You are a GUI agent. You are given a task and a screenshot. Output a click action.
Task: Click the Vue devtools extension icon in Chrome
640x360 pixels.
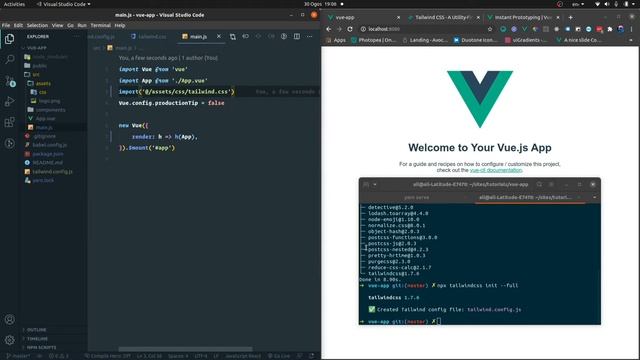coord(524,29)
